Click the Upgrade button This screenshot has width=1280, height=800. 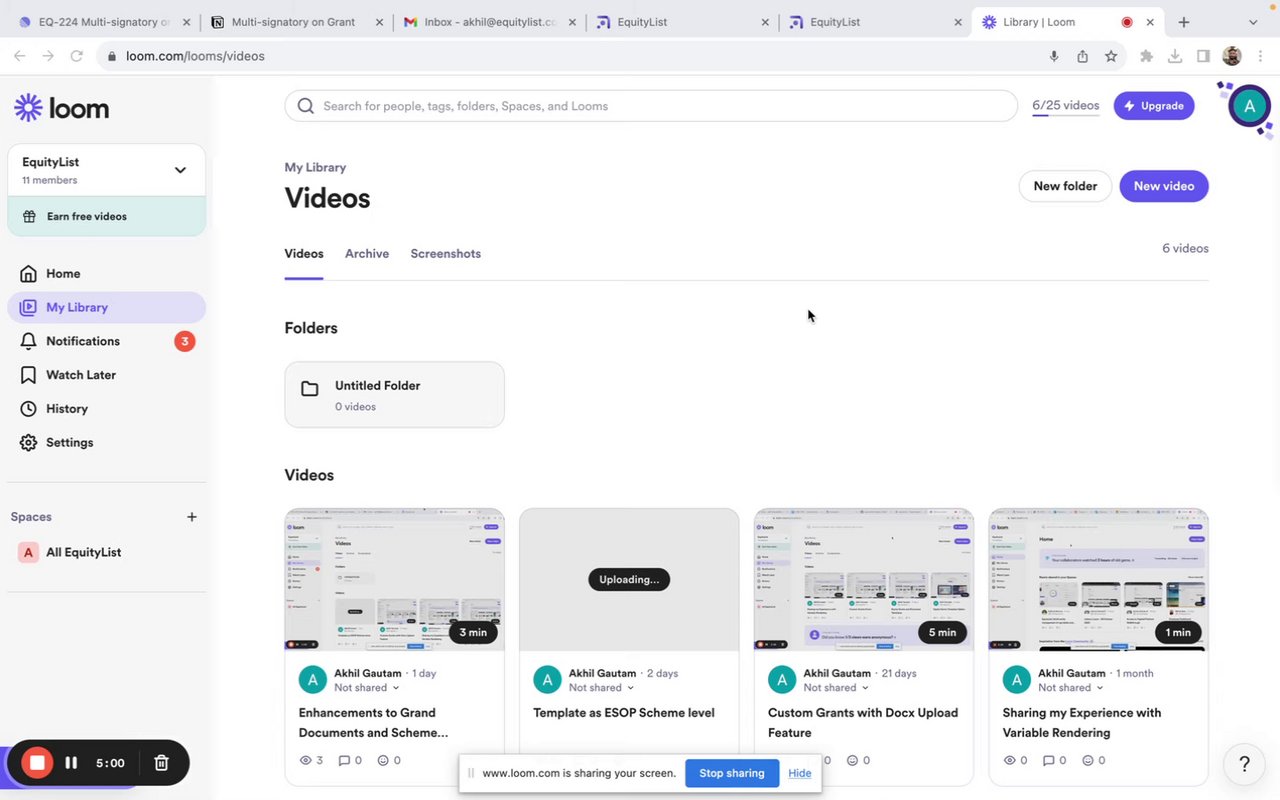(1154, 106)
